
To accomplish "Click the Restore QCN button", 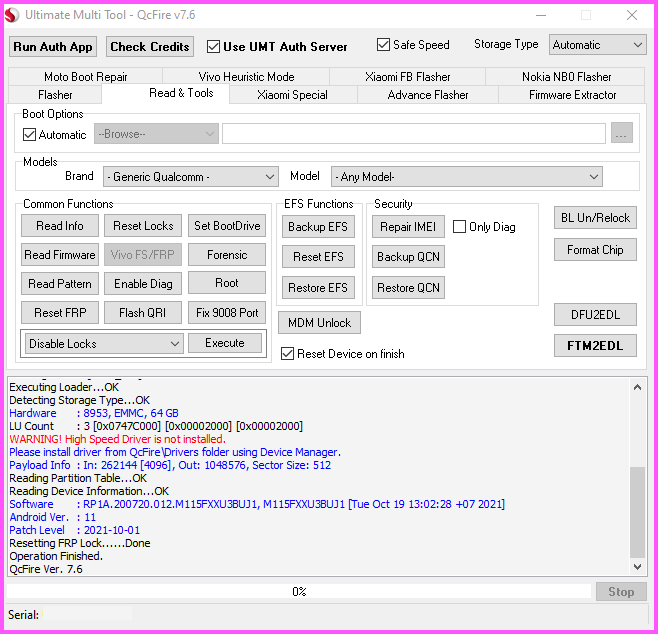I will click(x=408, y=287).
